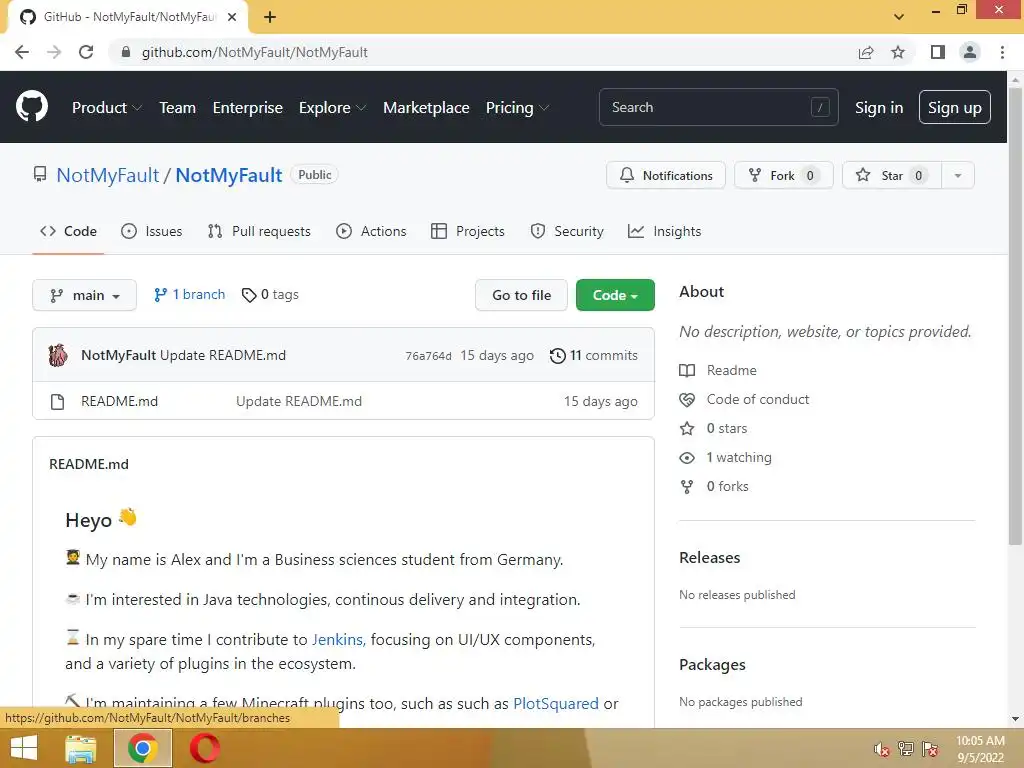This screenshot has width=1024, height=768.
Task: Expand the Pricing menu
Action: (517, 108)
